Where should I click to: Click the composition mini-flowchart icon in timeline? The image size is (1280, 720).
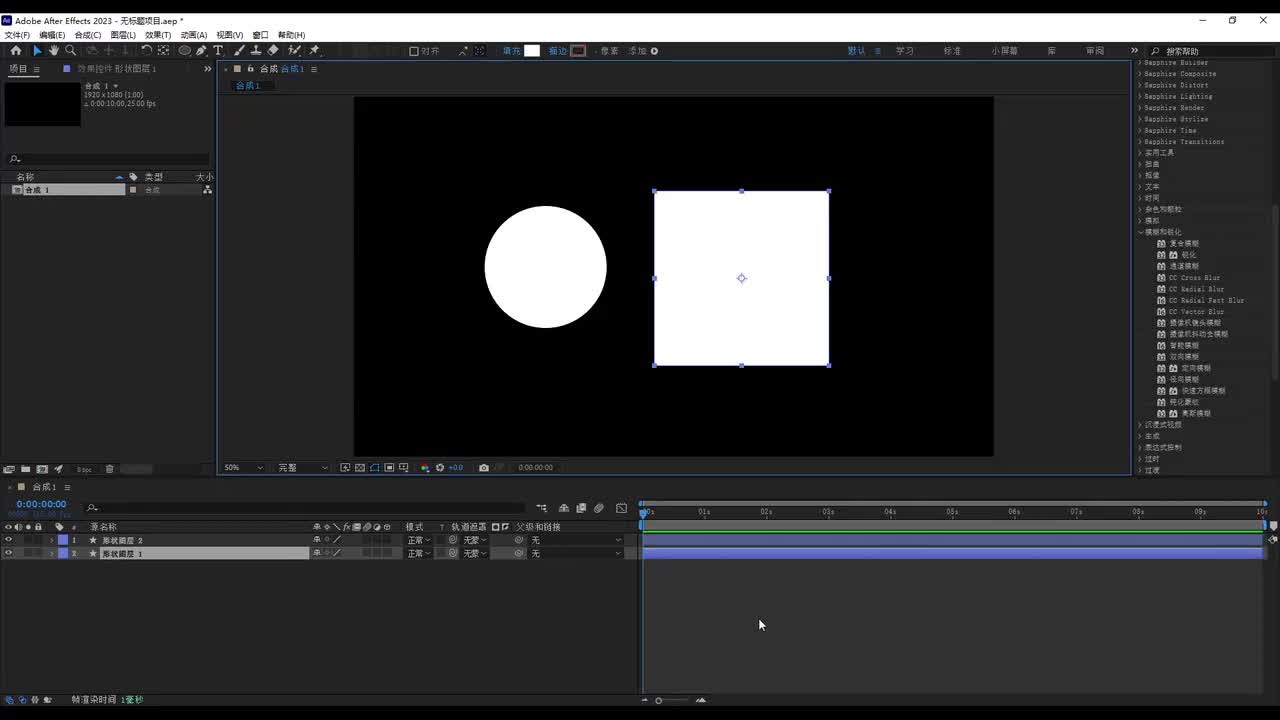point(542,508)
